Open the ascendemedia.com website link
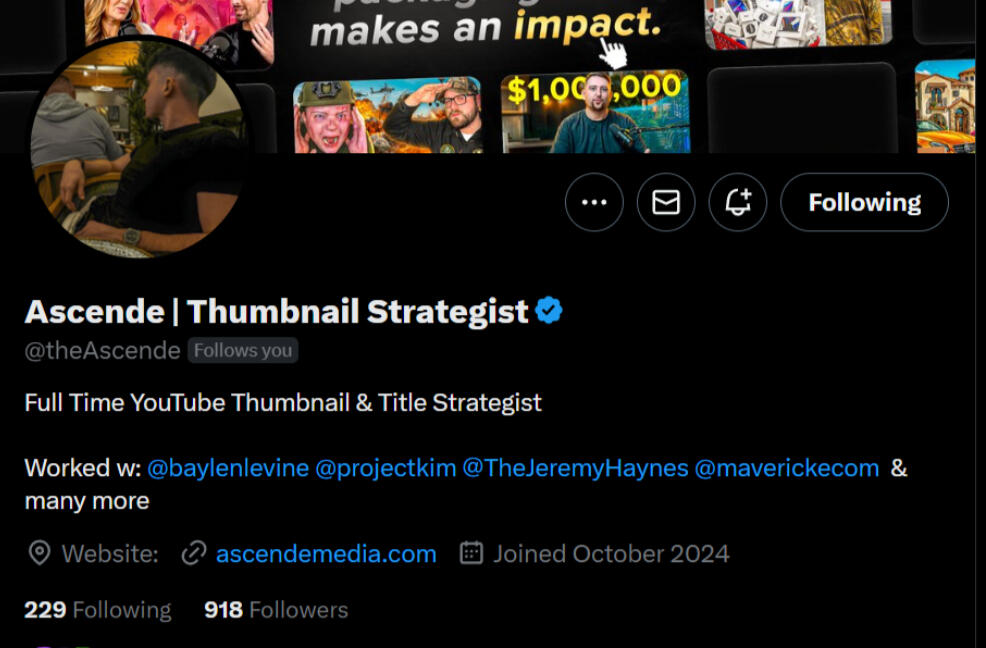This screenshot has width=986, height=648. coord(326,554)
